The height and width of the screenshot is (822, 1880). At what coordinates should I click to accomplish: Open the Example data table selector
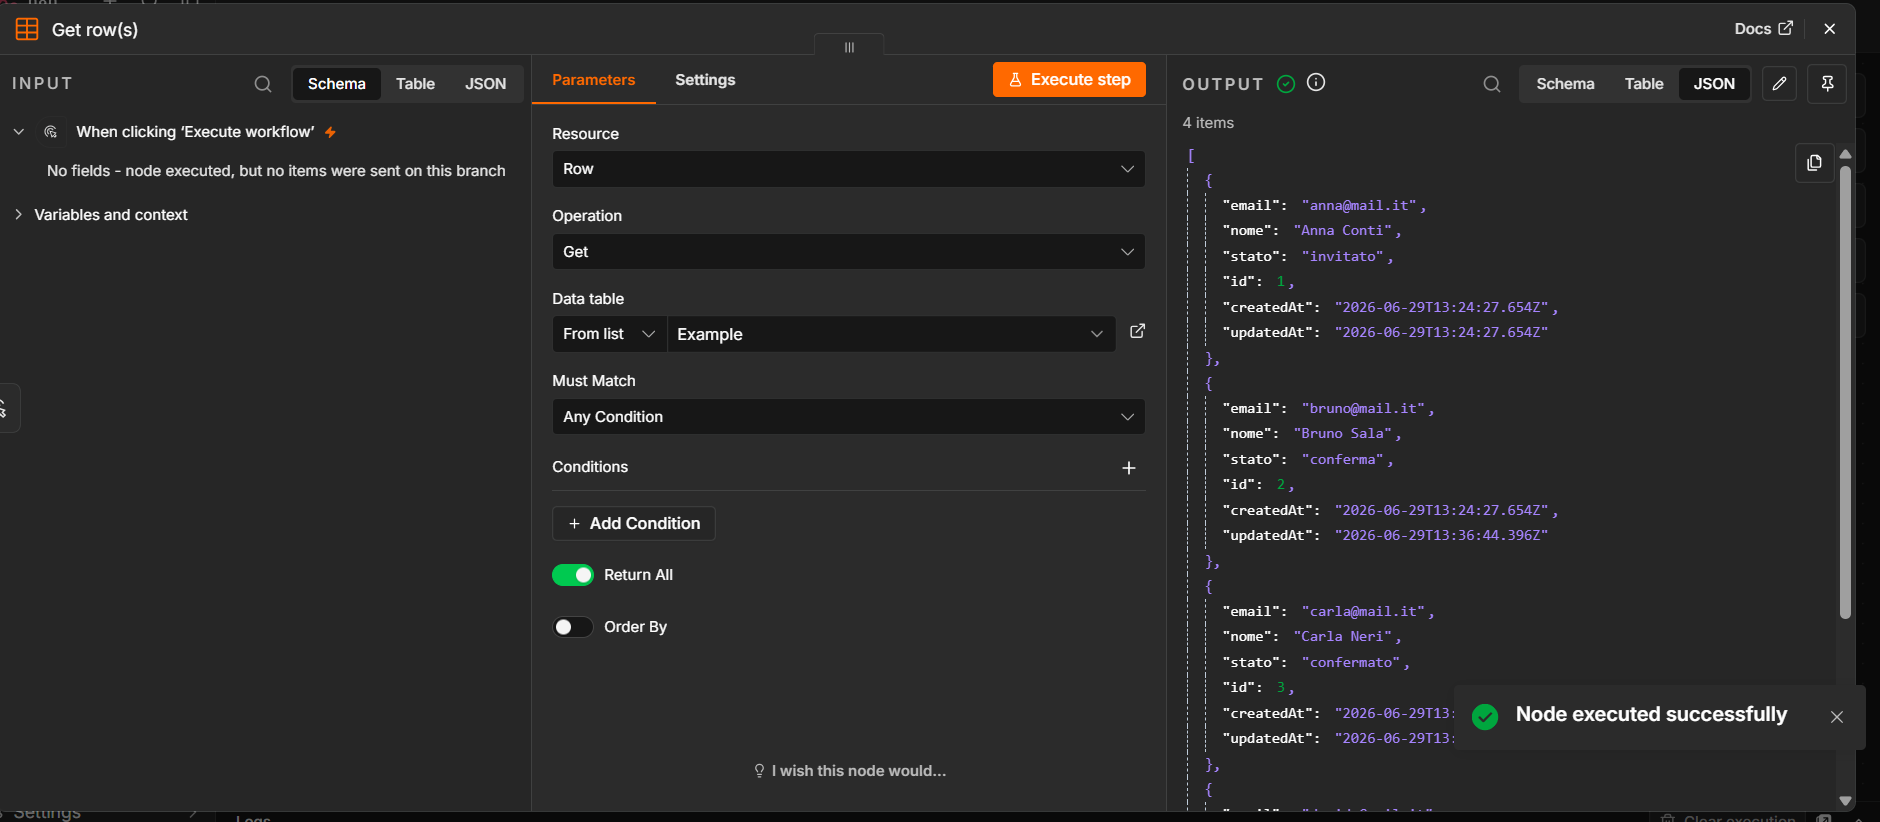click(x=891, y=334)
